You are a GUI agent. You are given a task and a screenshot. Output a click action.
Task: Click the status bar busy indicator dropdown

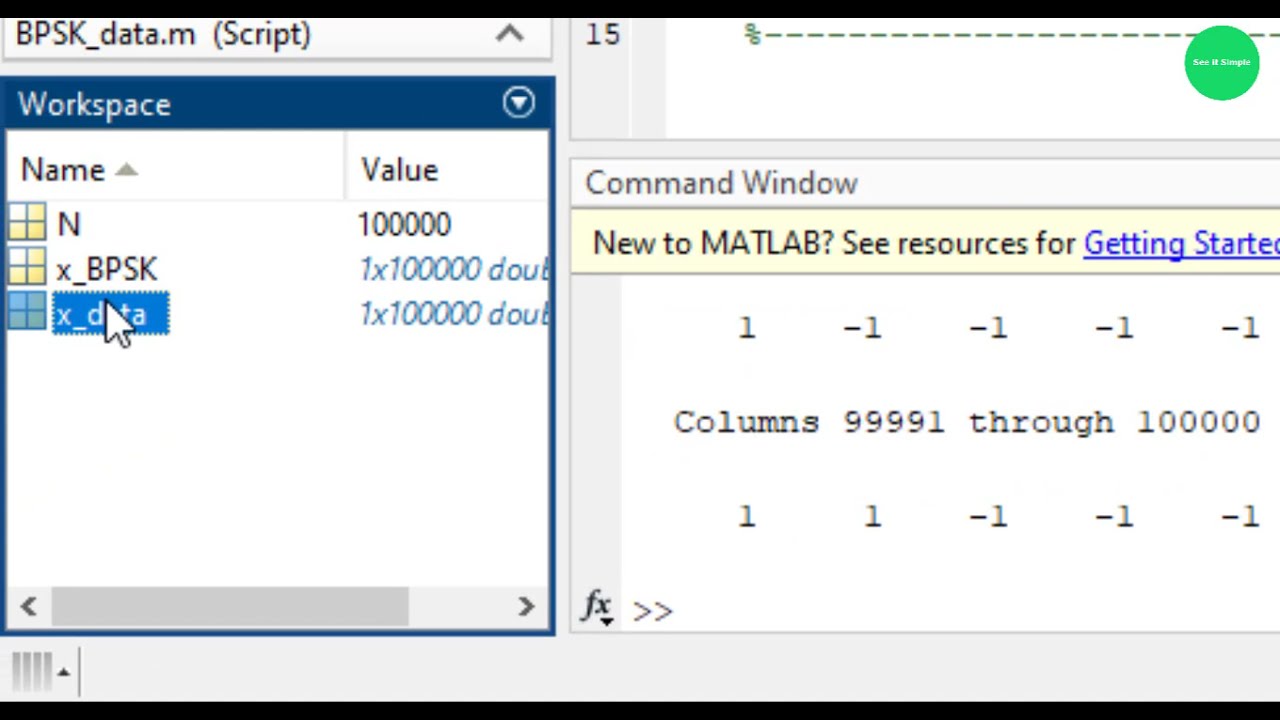click(x=63, y=672)
